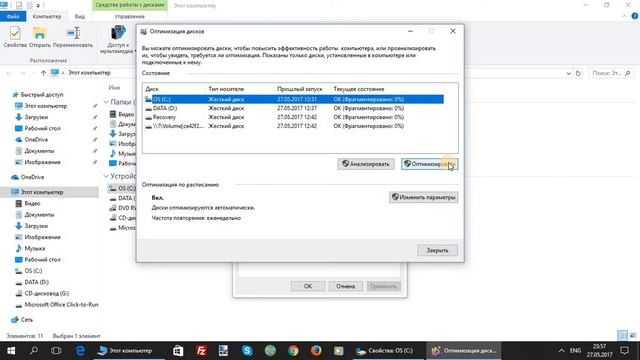Click the refresh icon by address bar

tap(578, 73)
